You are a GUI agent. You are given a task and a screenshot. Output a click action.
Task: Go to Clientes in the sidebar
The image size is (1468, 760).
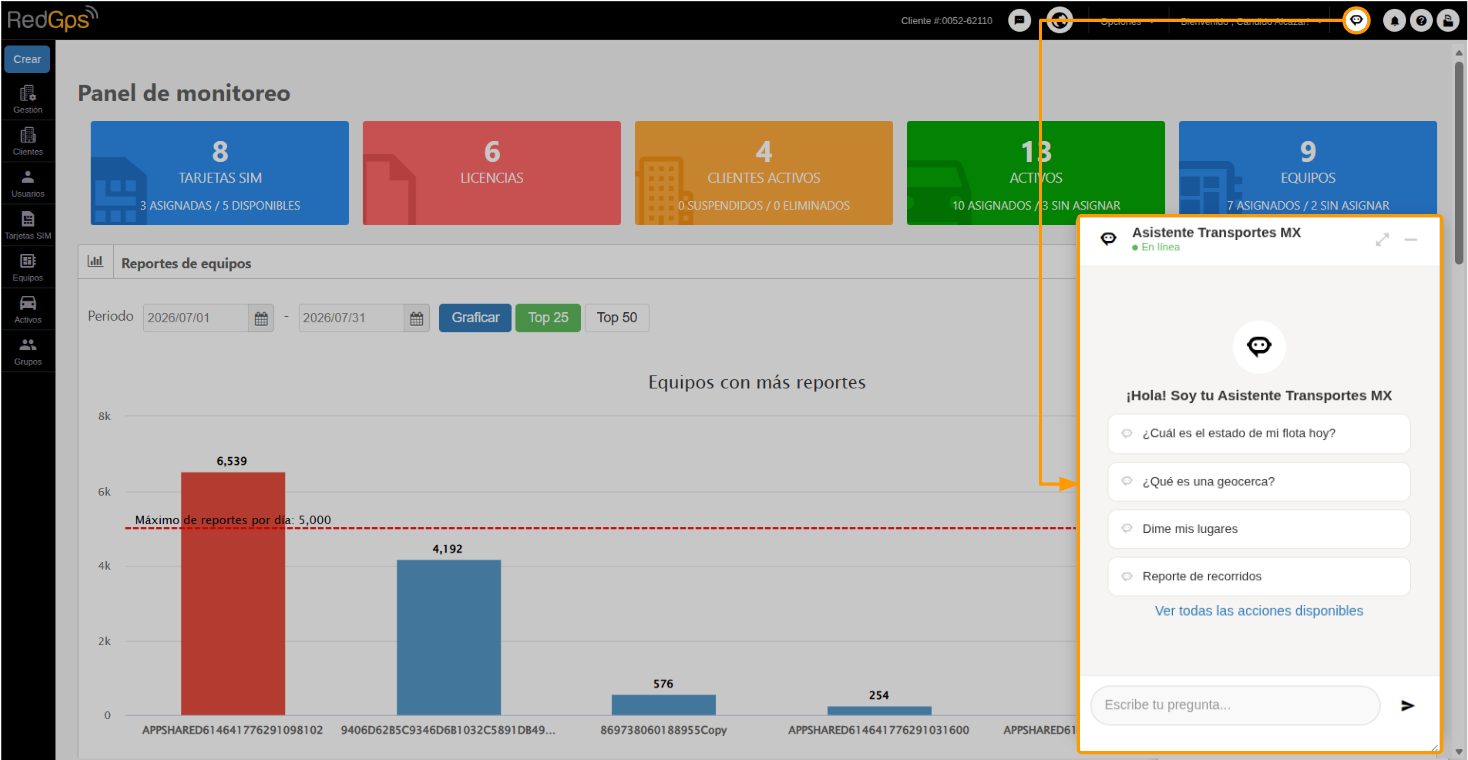(x=28, y=141)
